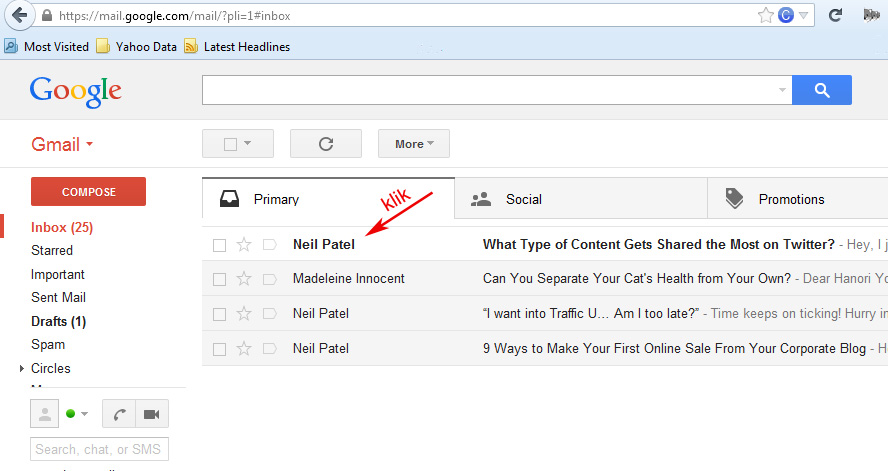Viewport: 888px width, 471px height.
Task: Click the COMPOSE button
Action: click(88, 192)
